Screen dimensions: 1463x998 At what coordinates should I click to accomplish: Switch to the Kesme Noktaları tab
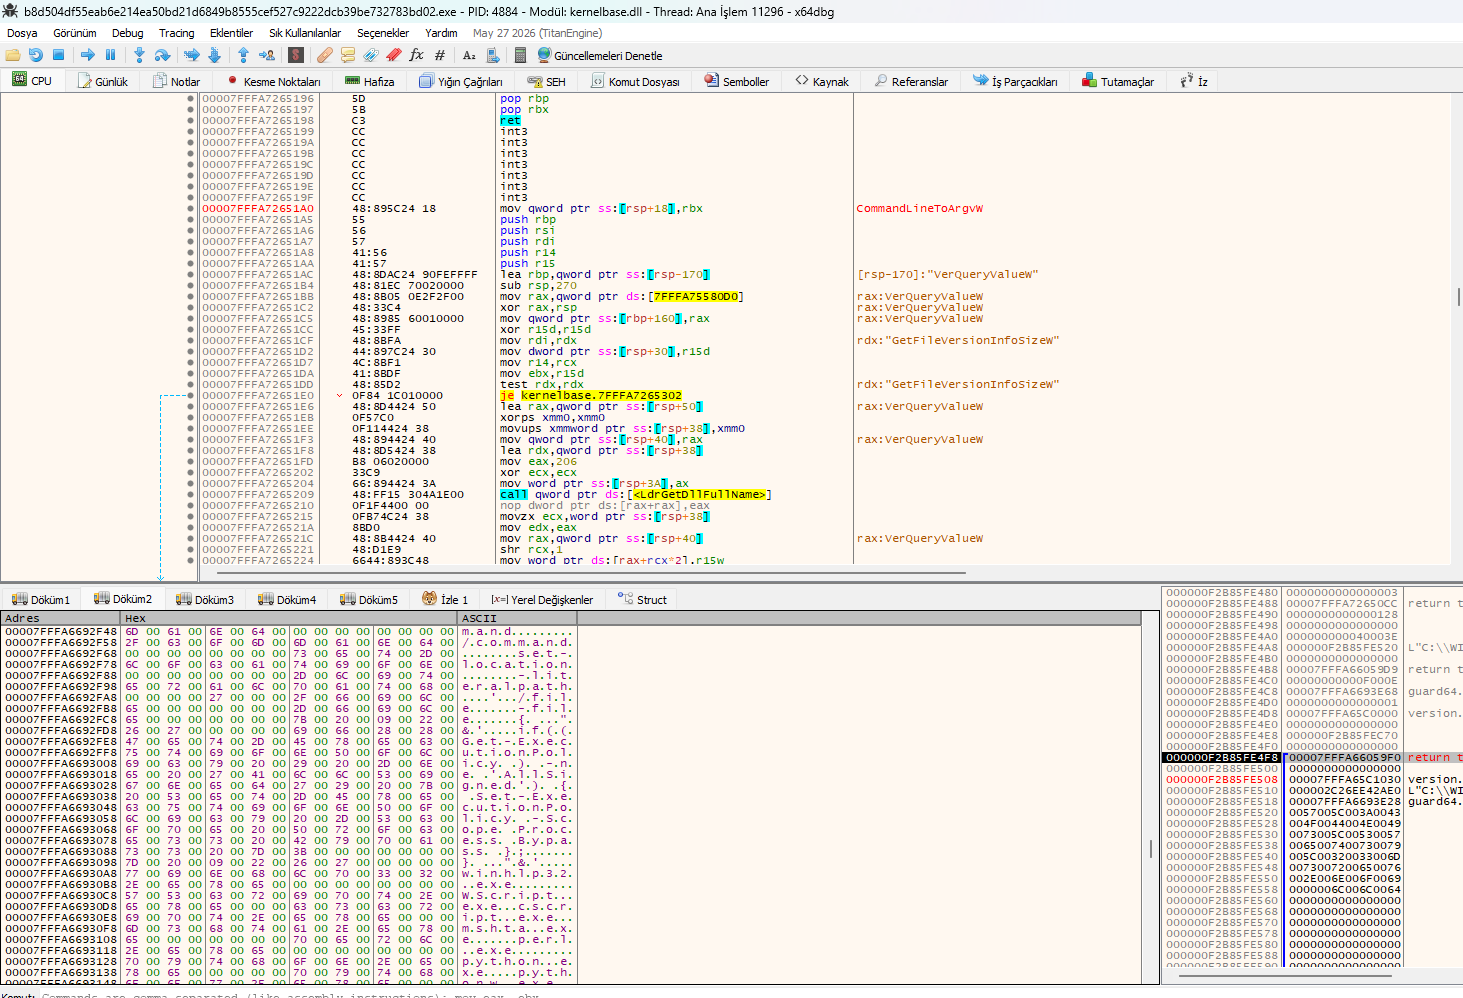pyautogui.click(x=274, y=81)
